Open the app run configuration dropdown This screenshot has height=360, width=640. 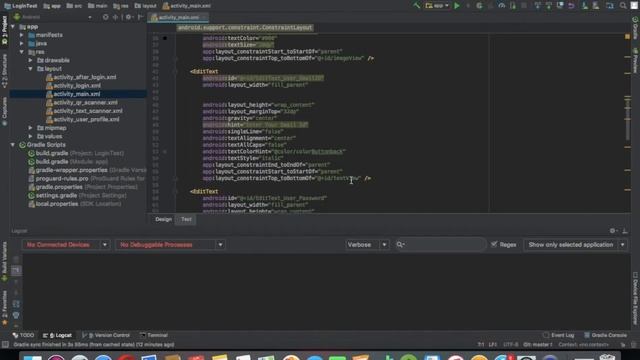click(437, 6)
